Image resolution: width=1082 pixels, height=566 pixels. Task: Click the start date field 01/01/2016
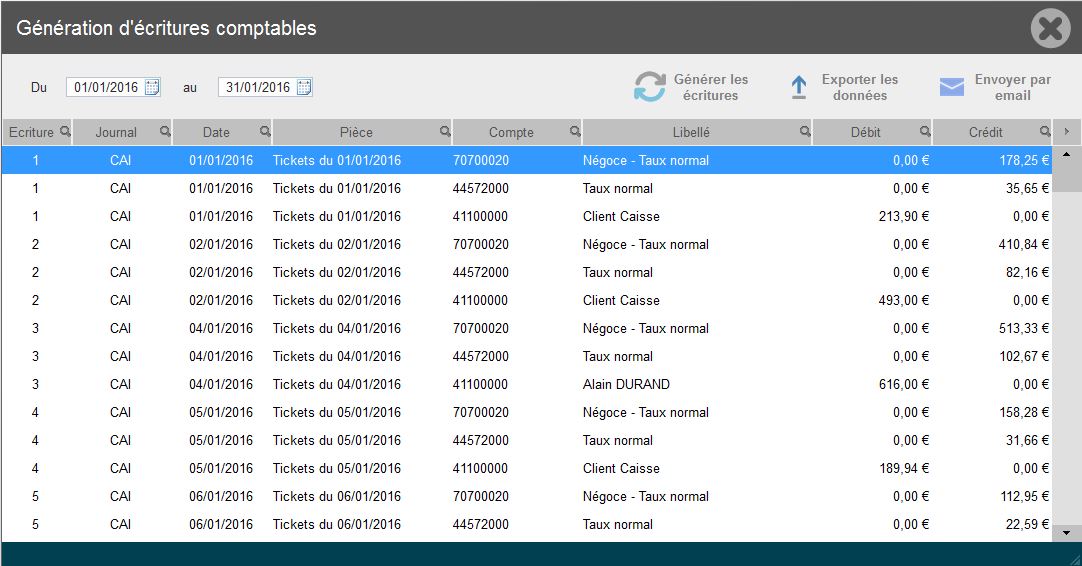(x=105, y=87)
